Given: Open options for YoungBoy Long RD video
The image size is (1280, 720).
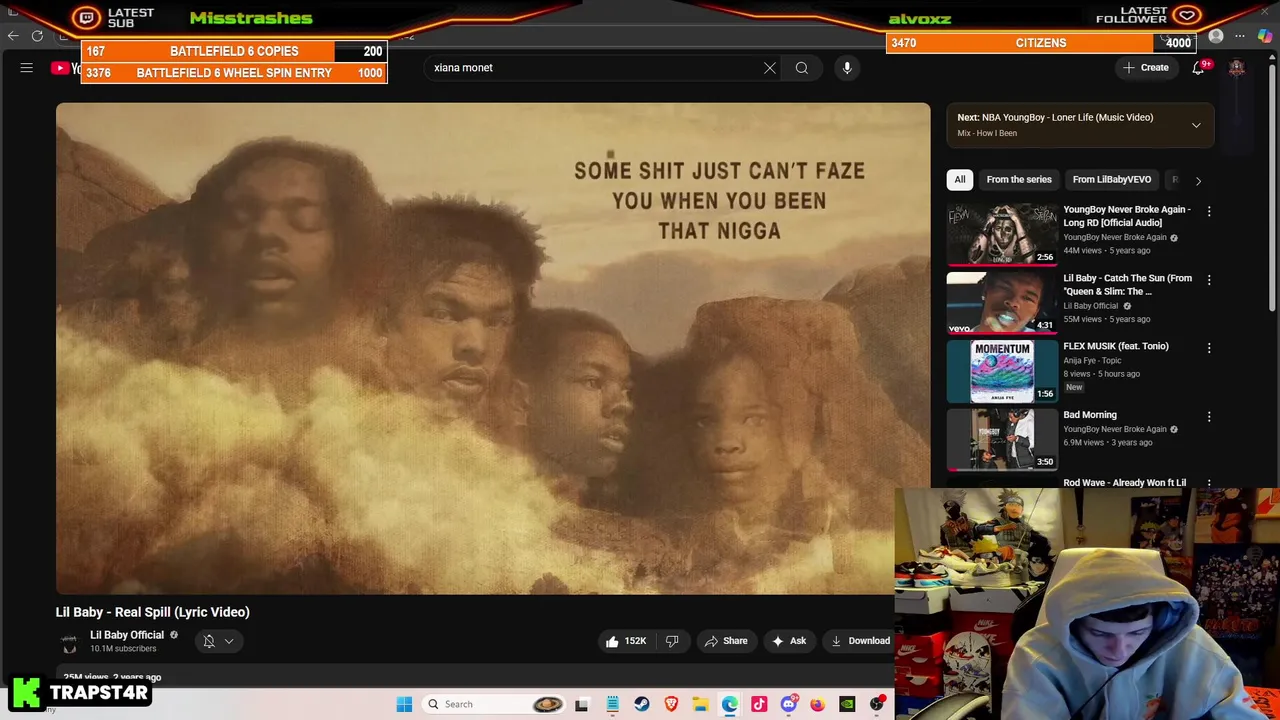Looking at the screenshot, I should tap(1209, 212).
